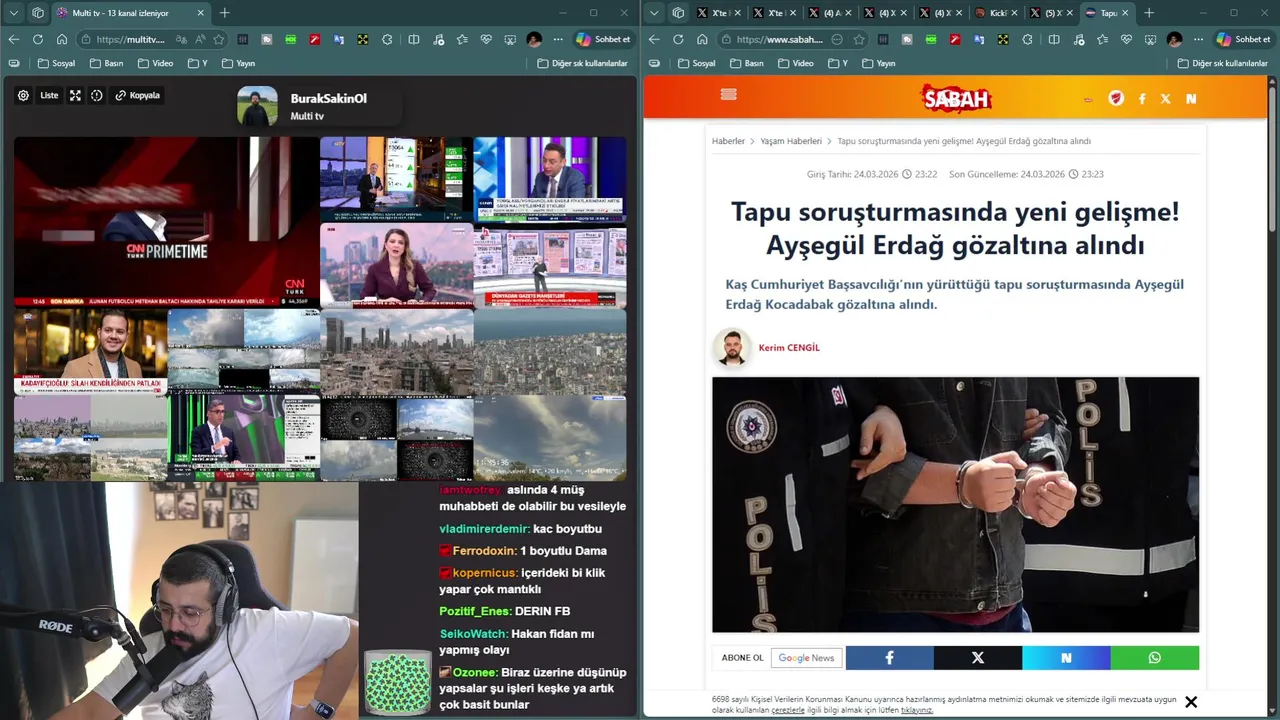1280x720 pixels.
Task: Click the Liste button in Multi tv
Action: (49, 96)
